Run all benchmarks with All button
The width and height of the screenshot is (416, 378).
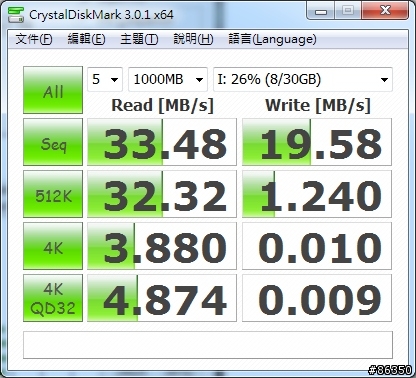coord(53,90)
